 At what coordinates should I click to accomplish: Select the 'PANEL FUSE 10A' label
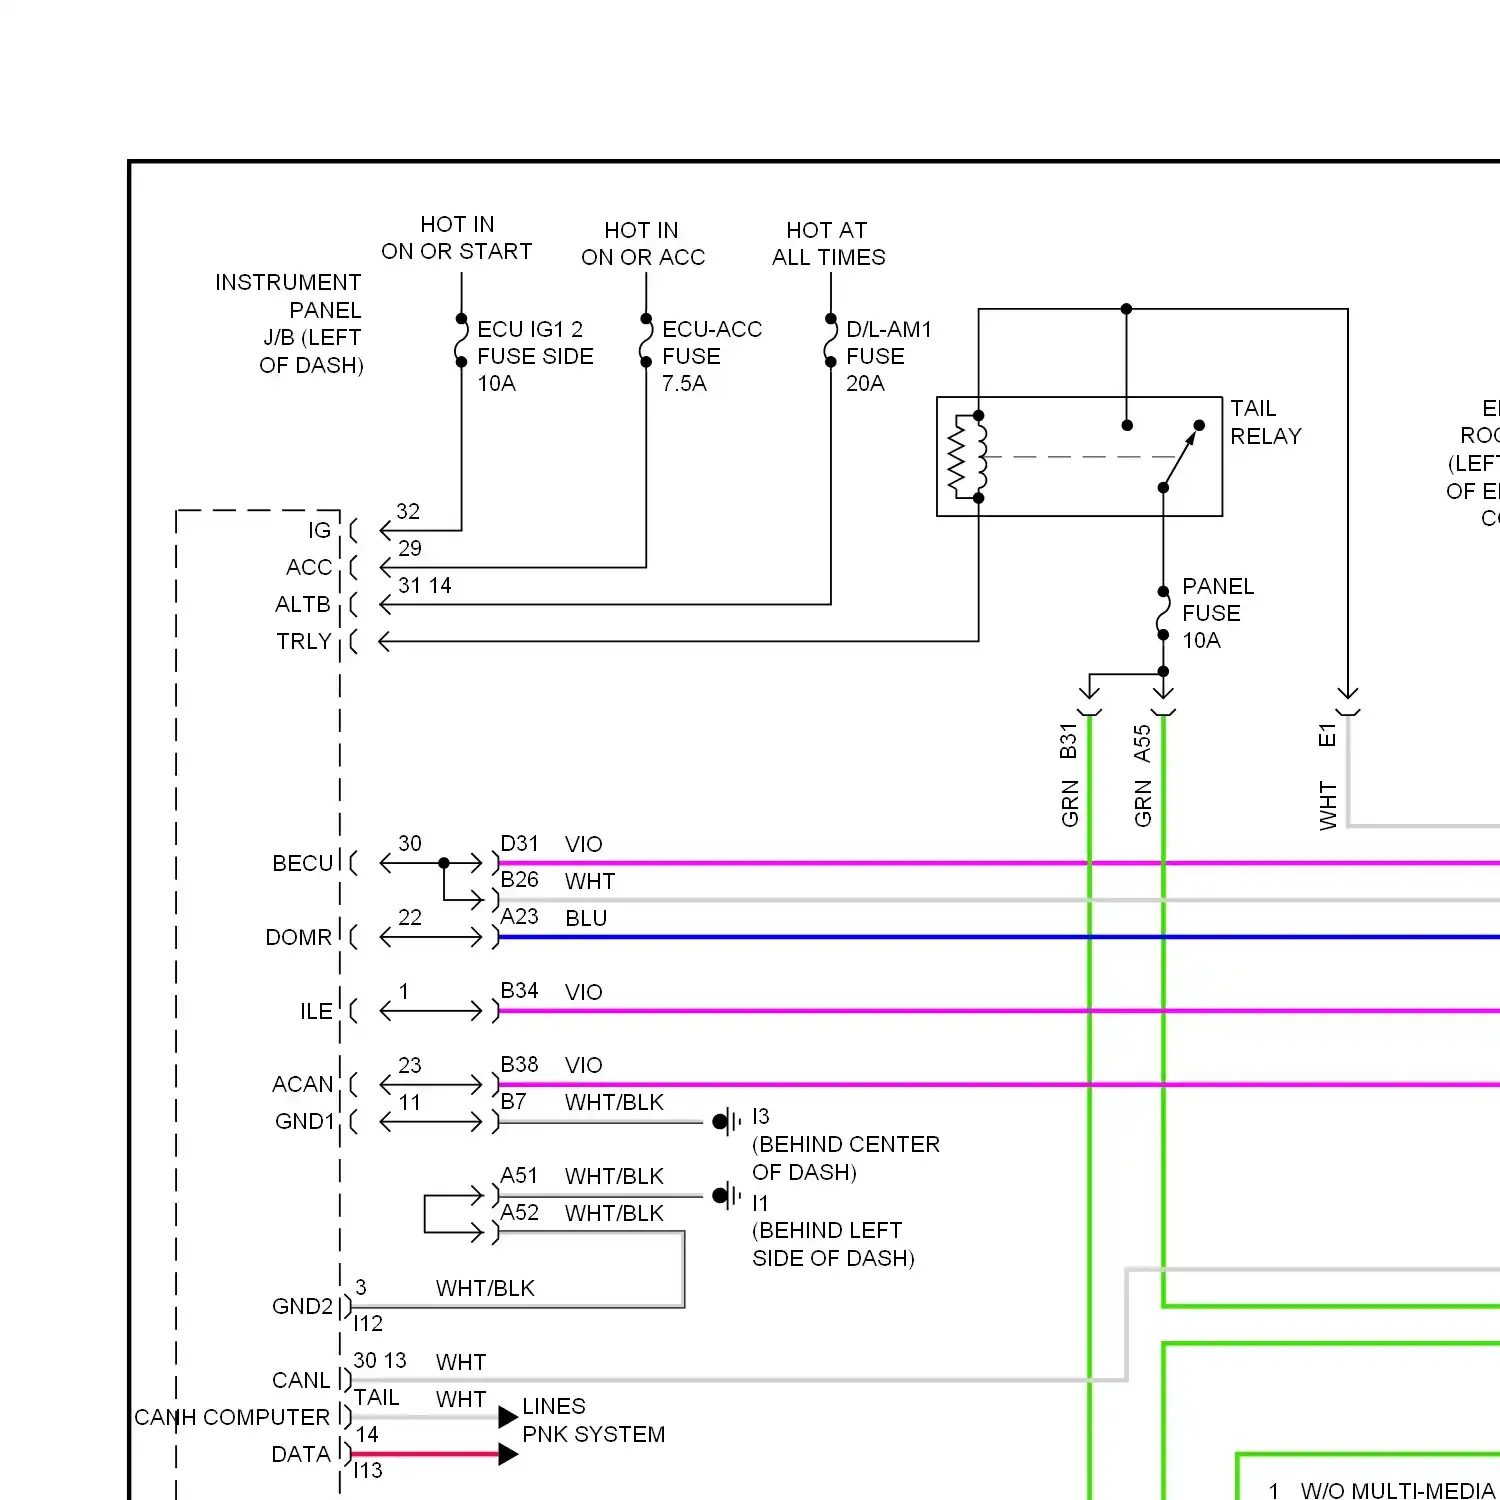coord(1217,613)
